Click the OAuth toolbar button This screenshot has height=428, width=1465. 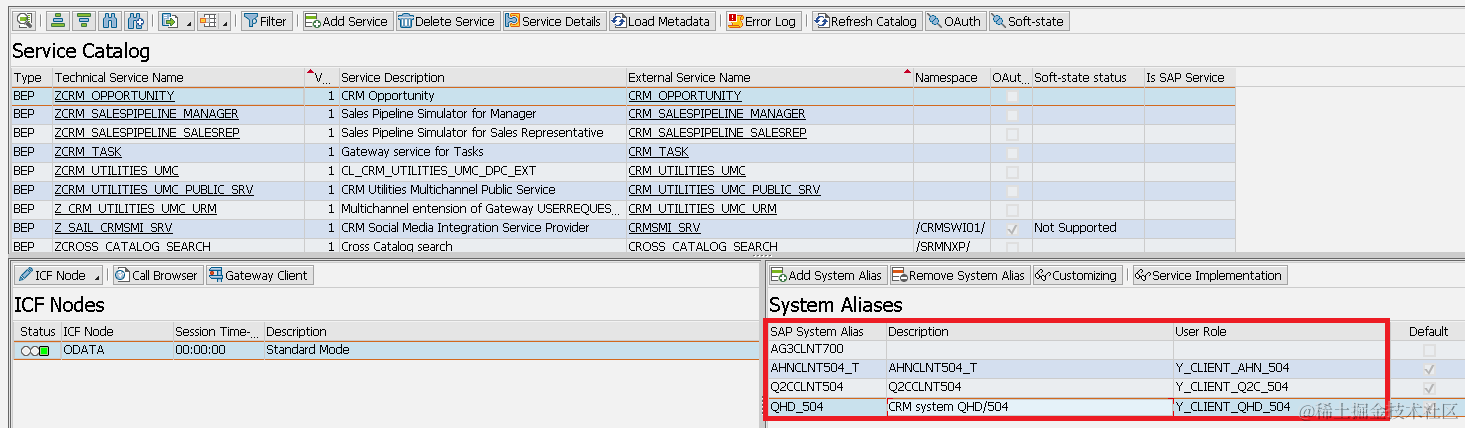click(x=954, y=20)
